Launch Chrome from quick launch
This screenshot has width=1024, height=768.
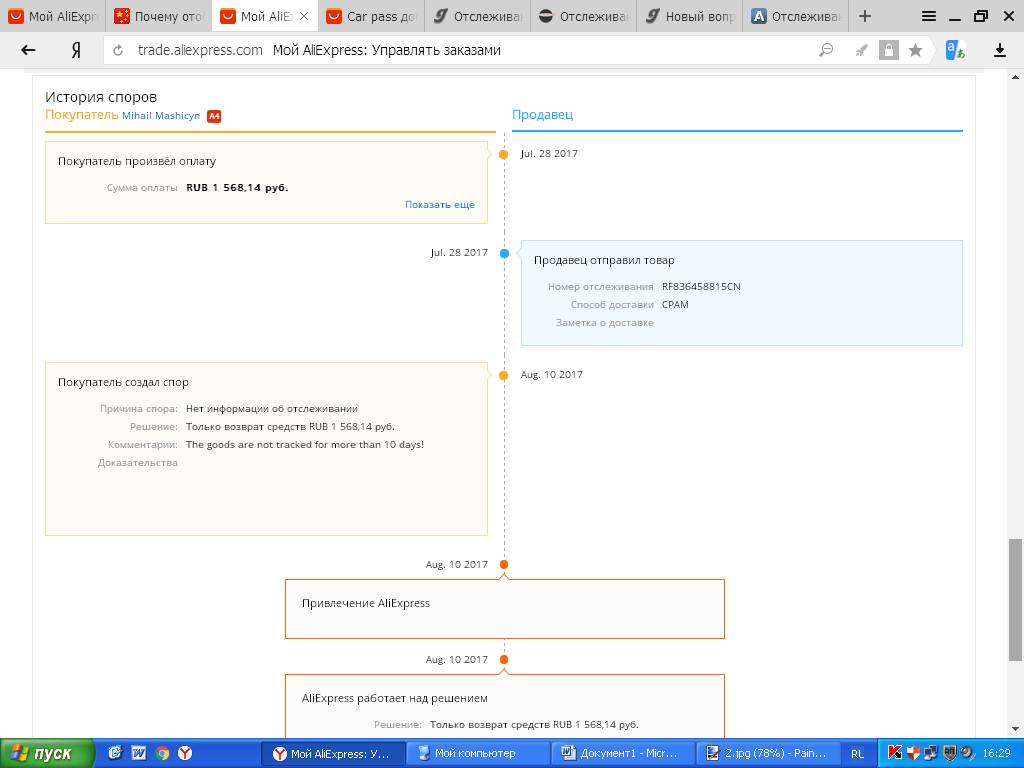click(162, 753)
